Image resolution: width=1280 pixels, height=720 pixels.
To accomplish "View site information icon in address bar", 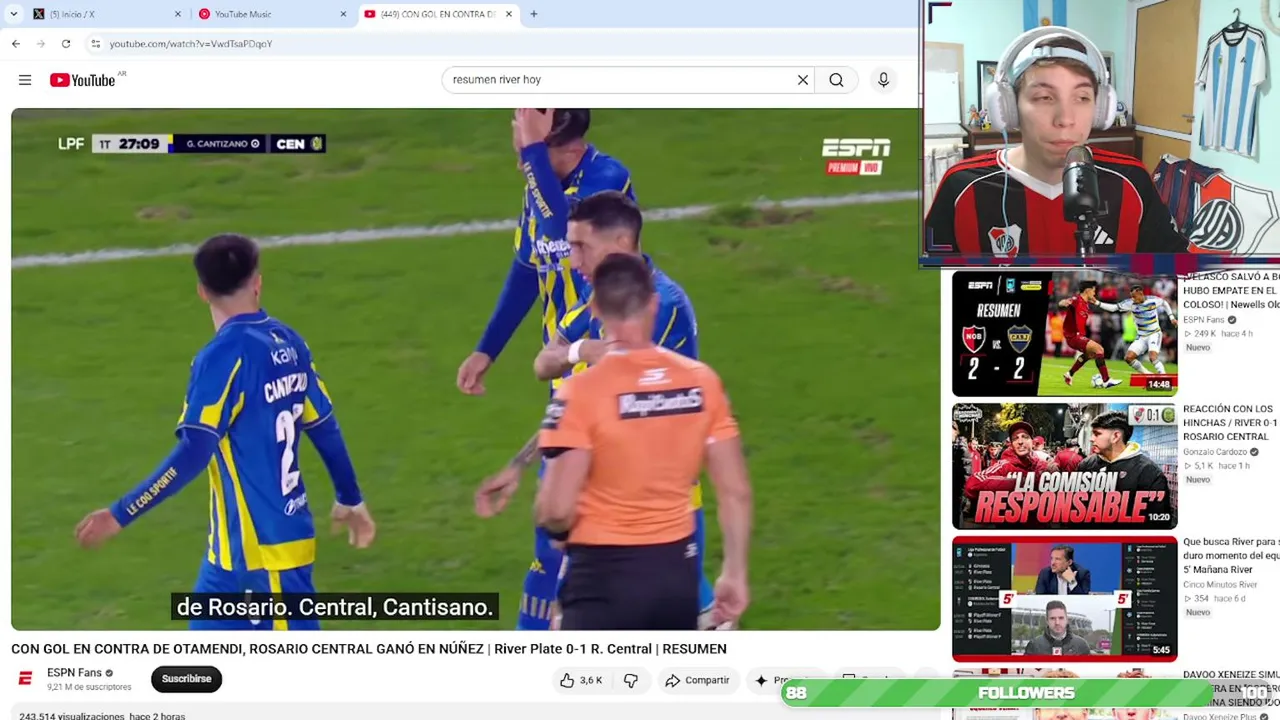I will click(x=95, y=44).
